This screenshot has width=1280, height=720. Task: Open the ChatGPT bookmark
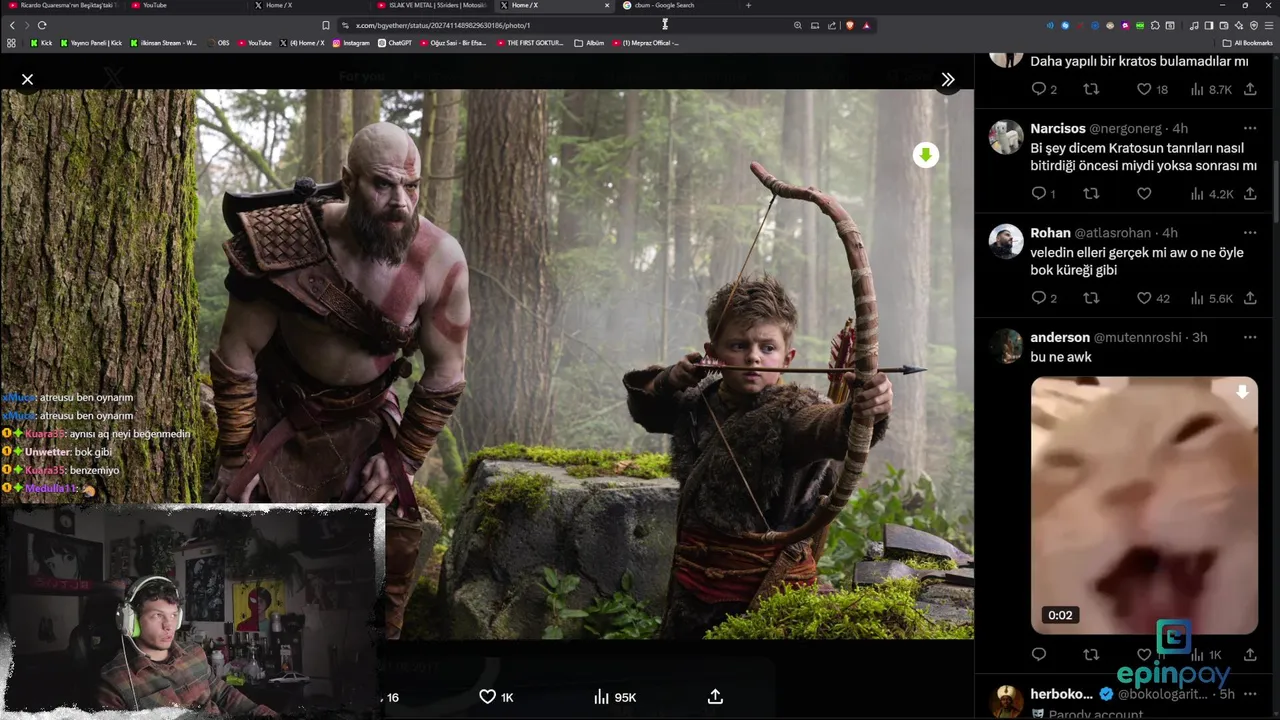pos(395,43)
